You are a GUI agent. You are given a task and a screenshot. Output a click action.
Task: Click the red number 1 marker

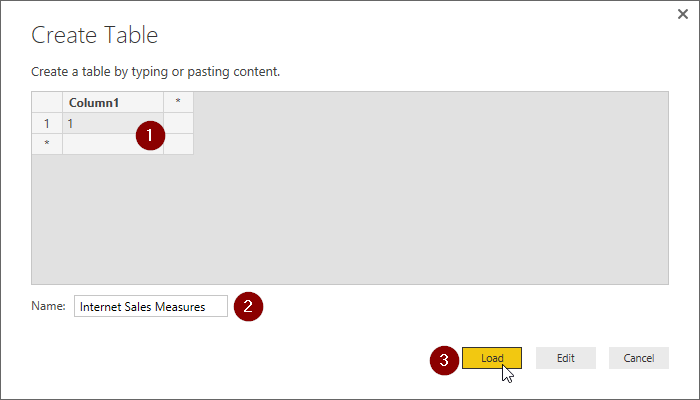(149, 134)
